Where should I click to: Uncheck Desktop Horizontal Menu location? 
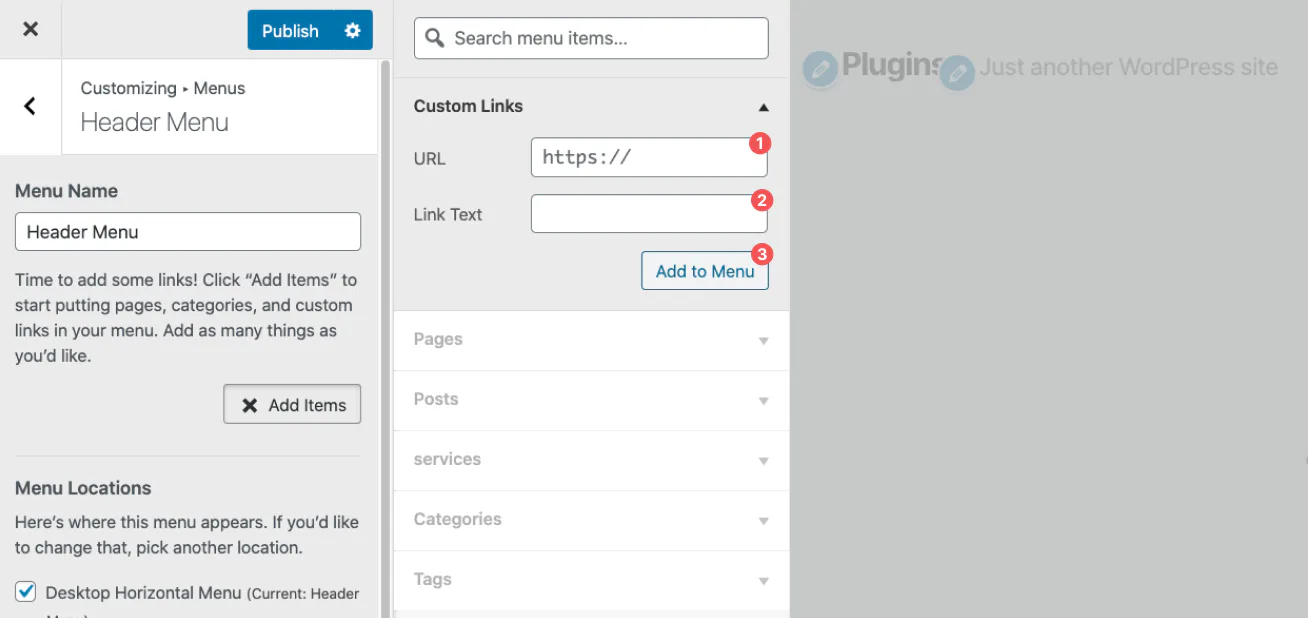[25, 592]
